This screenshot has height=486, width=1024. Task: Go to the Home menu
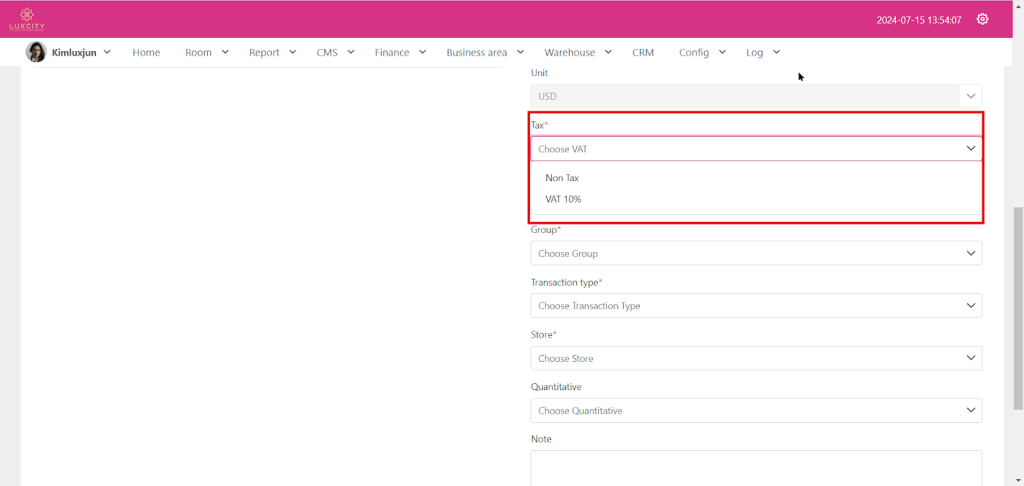[x=146, y=52]
